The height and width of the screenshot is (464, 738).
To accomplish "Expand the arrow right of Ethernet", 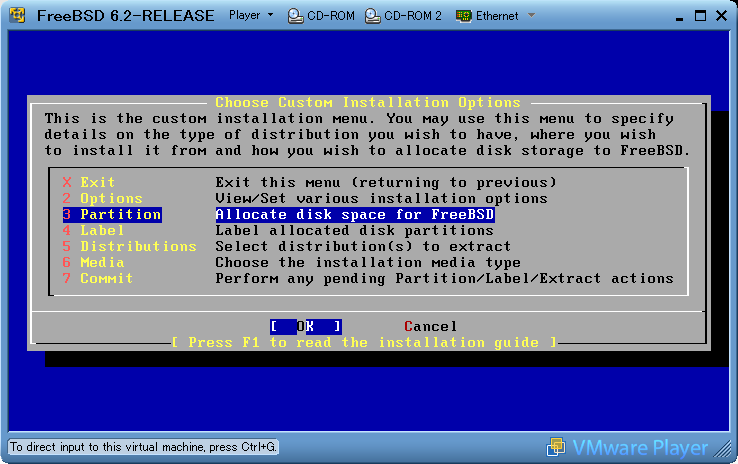I will click(531, 16).
